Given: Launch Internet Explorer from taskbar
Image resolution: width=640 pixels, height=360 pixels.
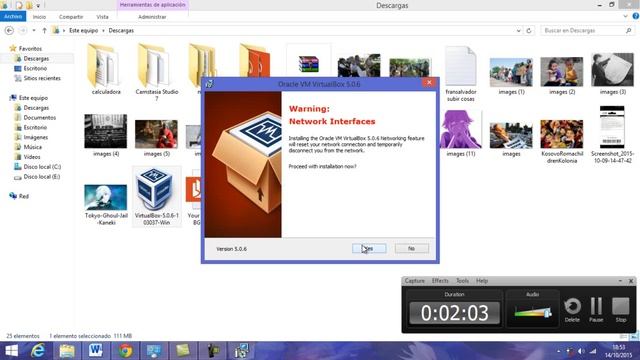Looking at the screenshot, I should coord(38,351).
